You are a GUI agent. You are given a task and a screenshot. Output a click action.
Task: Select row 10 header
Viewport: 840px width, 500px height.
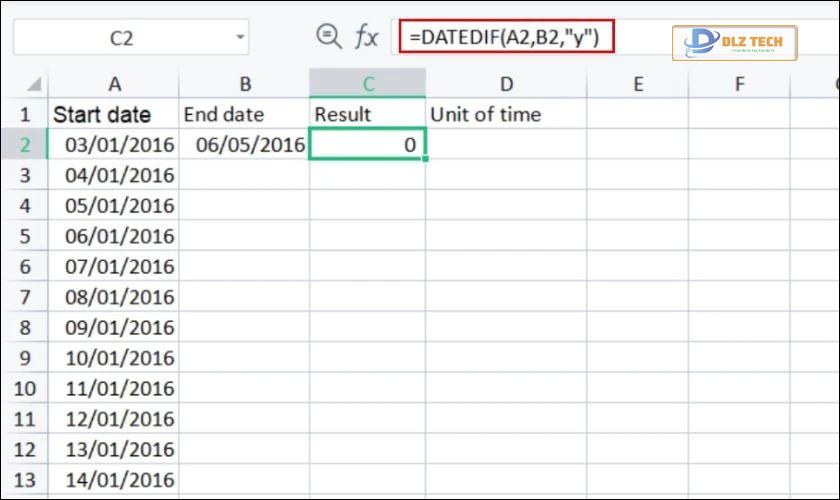[25, 389]
